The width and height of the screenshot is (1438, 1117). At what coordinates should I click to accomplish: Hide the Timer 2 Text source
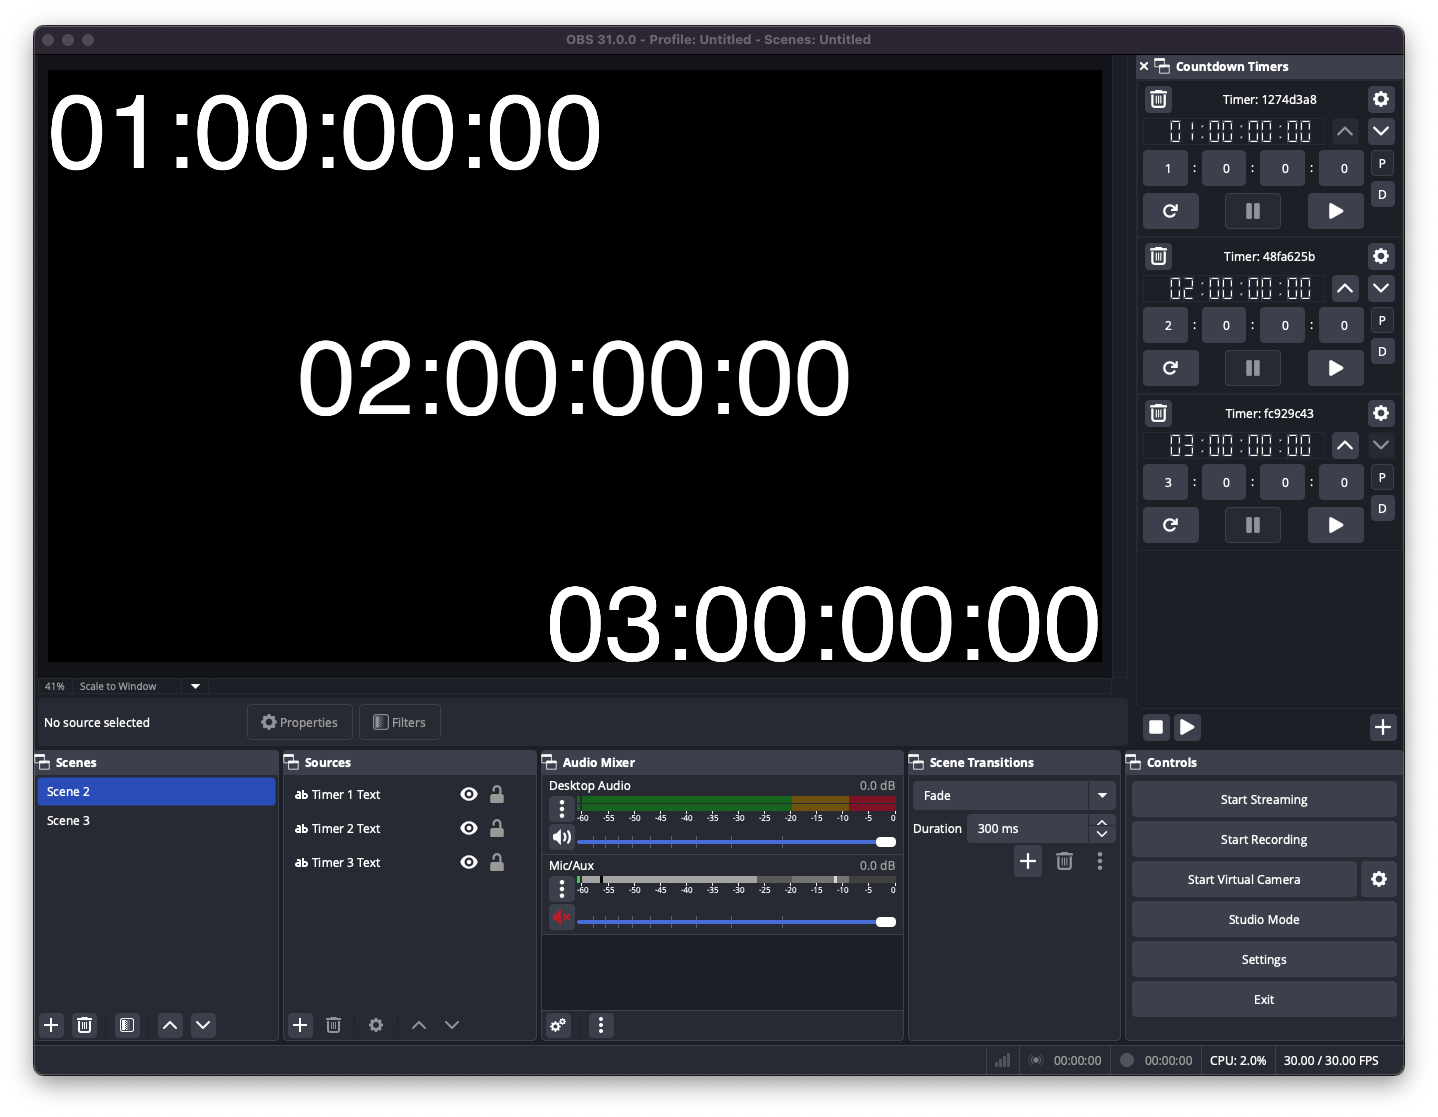468,828
